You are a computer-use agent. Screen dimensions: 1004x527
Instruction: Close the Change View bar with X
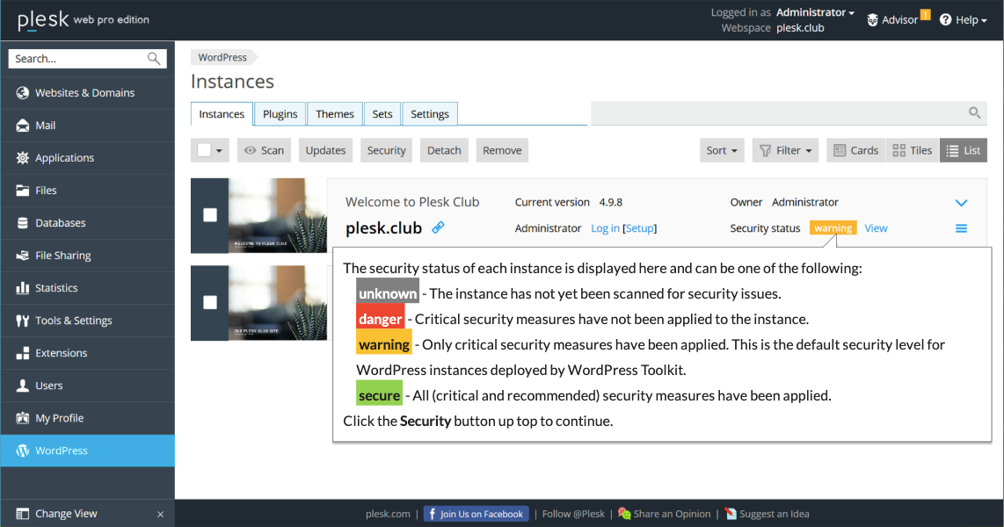click(160, 514)
